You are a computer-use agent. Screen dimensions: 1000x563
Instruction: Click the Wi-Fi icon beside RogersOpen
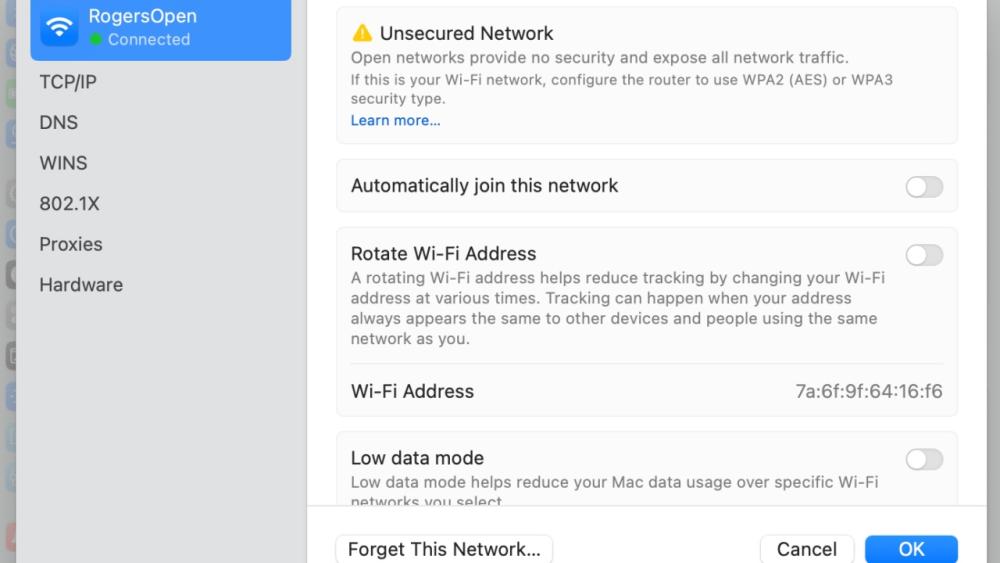pos(59,27)
